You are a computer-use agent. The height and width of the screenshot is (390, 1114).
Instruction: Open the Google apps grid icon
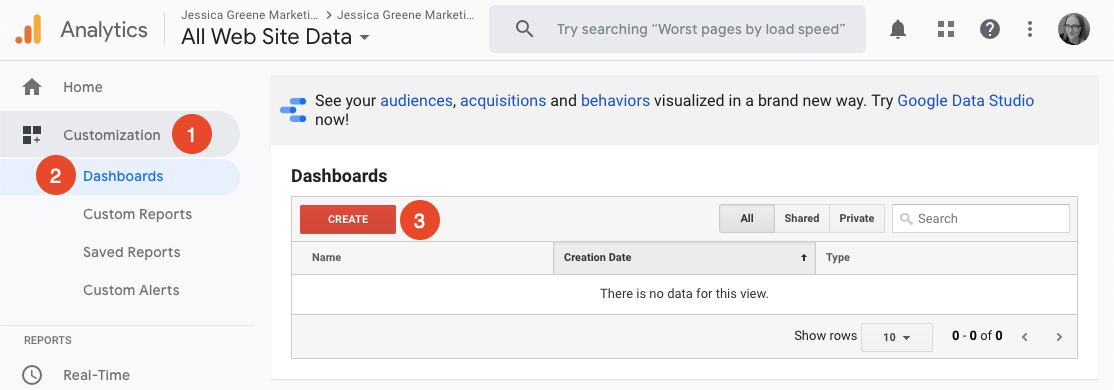coord(945,29)
